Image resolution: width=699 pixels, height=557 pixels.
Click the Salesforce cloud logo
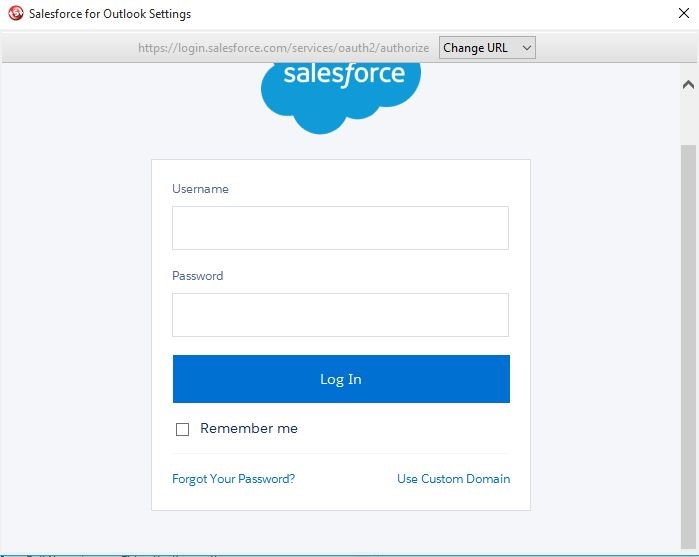[x=341, y=98]
